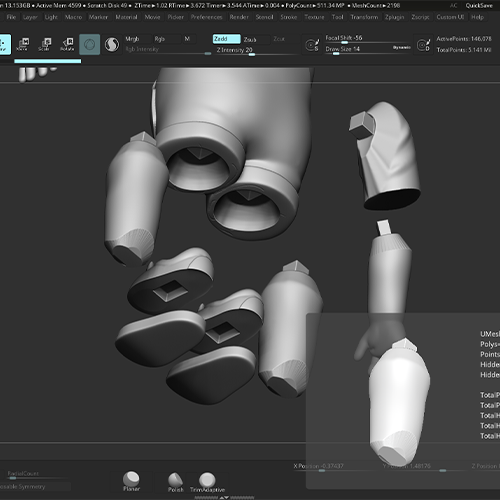Toggle the Dynamic draw size option
The width and height of the screenshot is (500, 500).
point(401,48)
